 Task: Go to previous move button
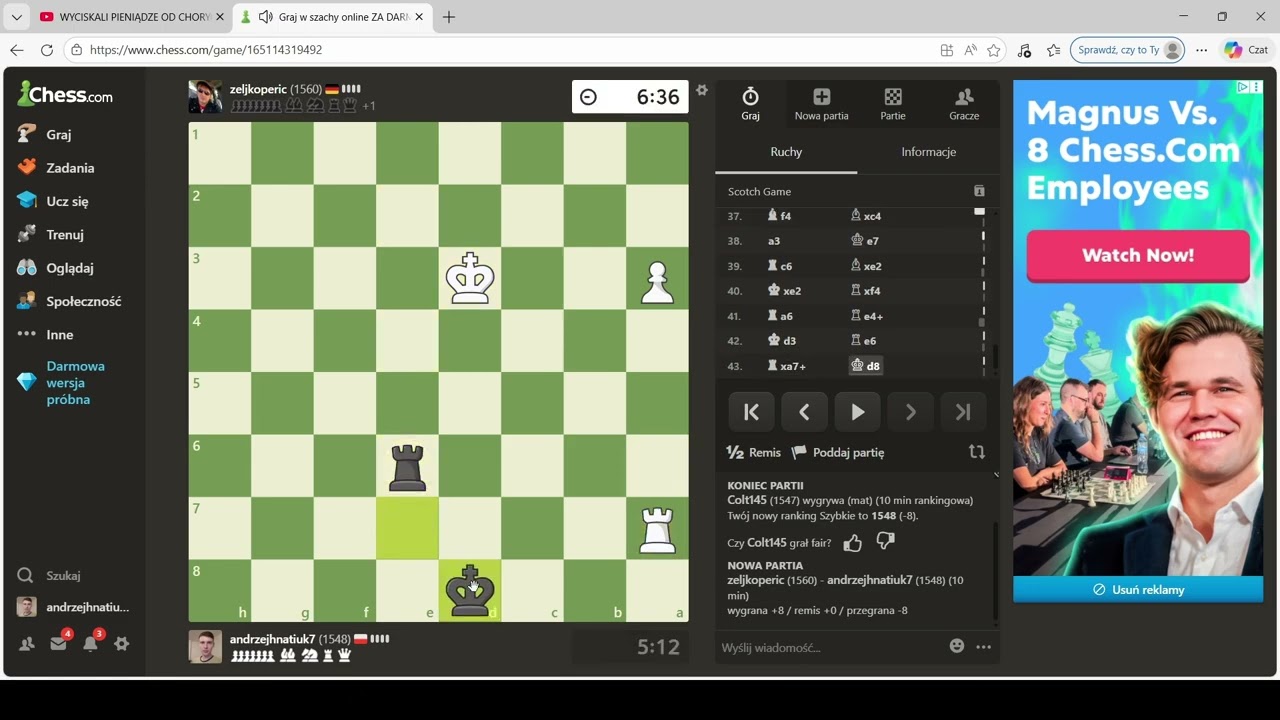804,412
